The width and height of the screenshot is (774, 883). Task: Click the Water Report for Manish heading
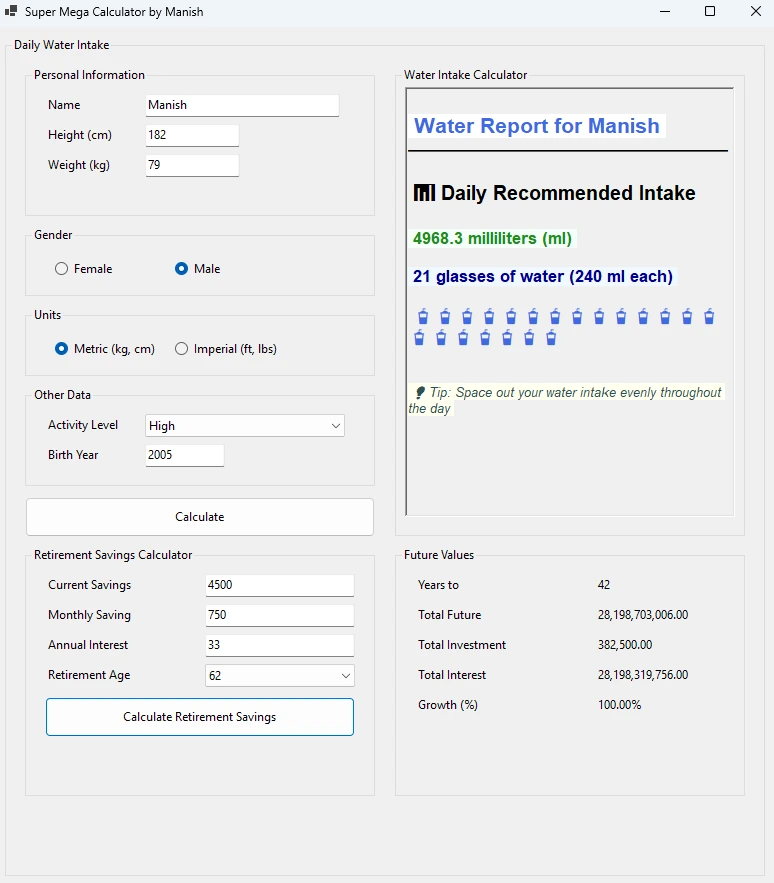pyautogui.click(x=537, y=126)
